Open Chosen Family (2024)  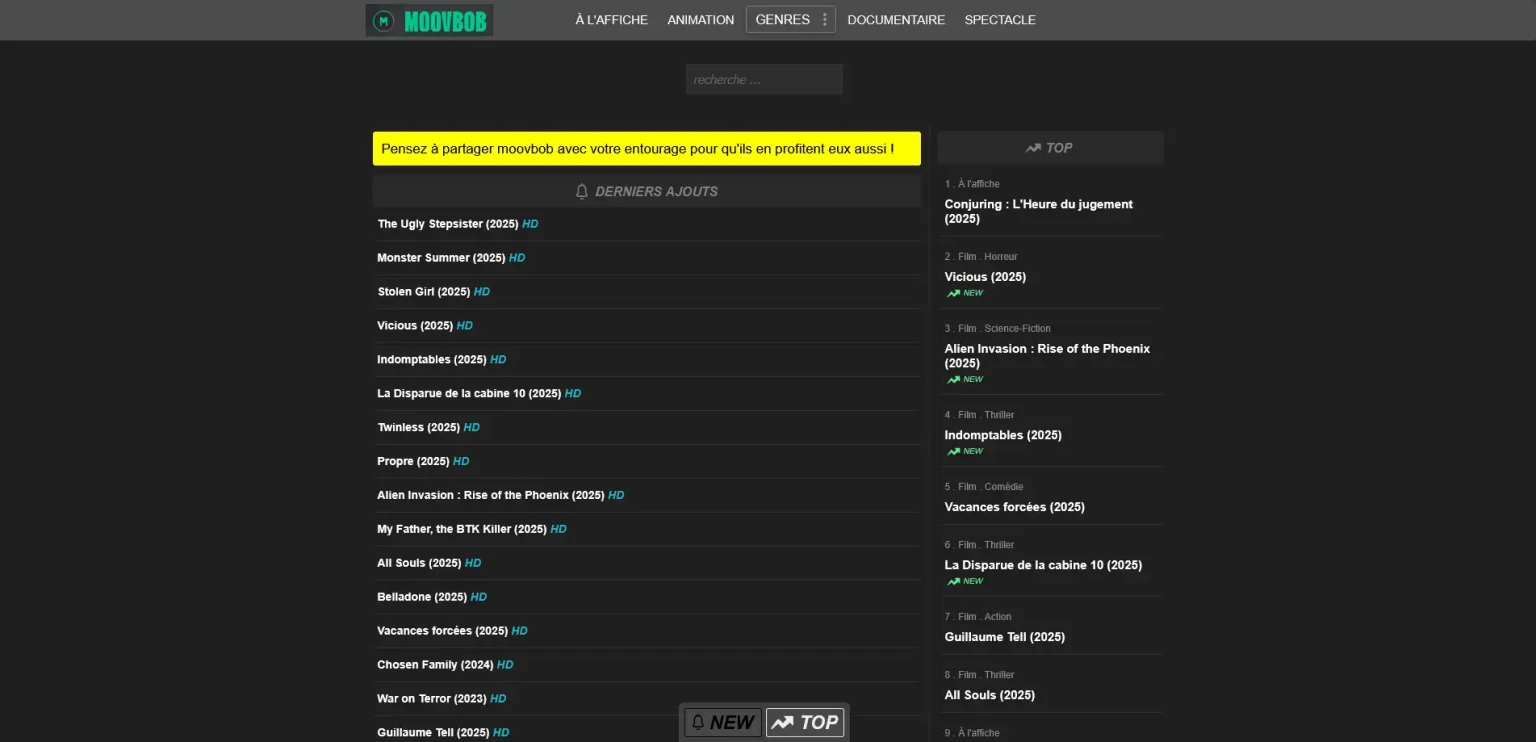[435, 666]
